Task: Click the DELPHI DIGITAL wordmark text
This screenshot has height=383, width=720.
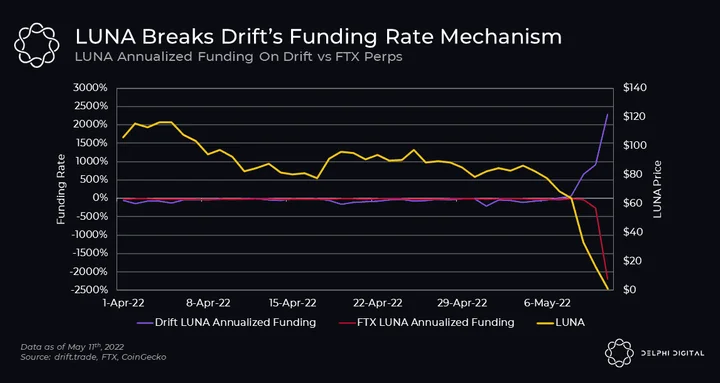Action: (x=673, y=353)
